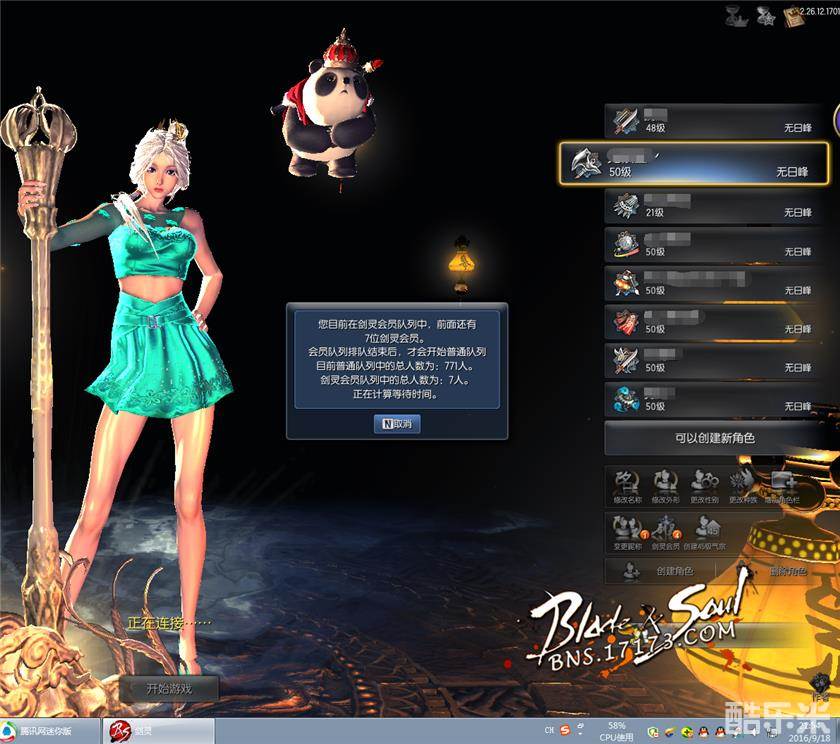Image resolution: width=840 pixels, height=744 pixels.
Task: Switch to 腾讯网迷你版 in the taskbar
Action: (40, 731)
